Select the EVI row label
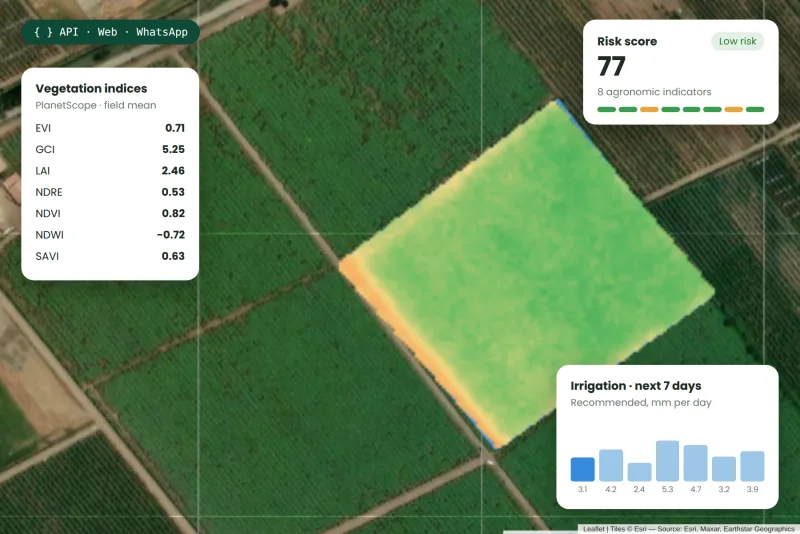800x534 pixels. click(x=43, y=128)
